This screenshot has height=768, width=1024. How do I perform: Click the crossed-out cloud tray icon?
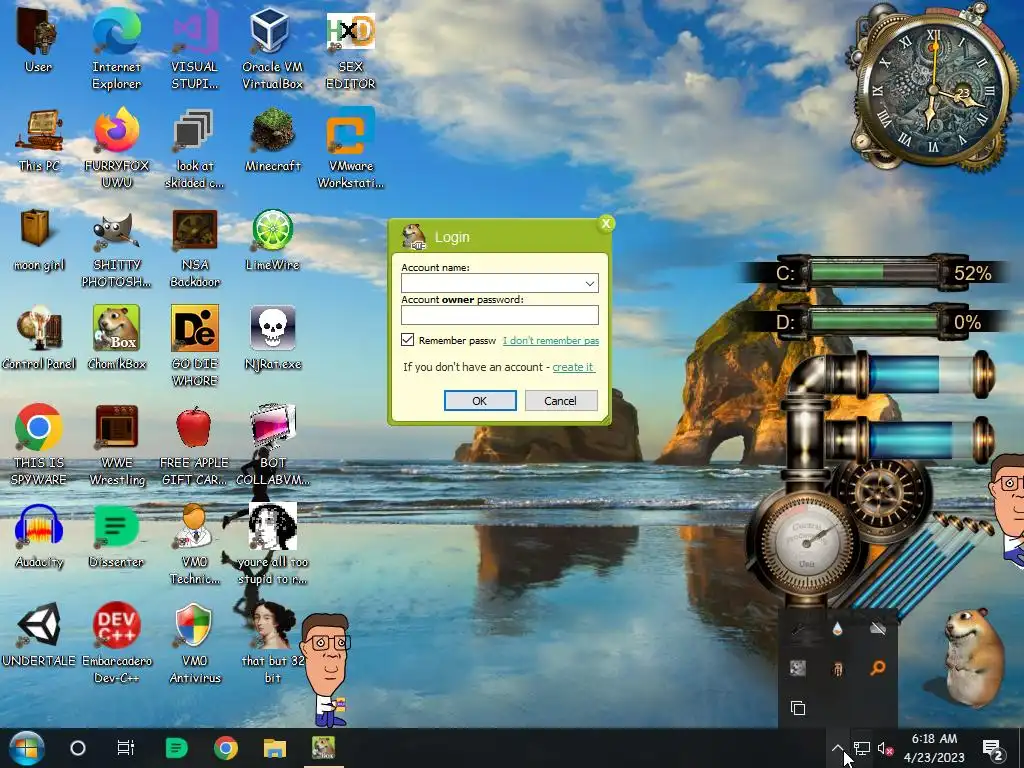point(878,628)
